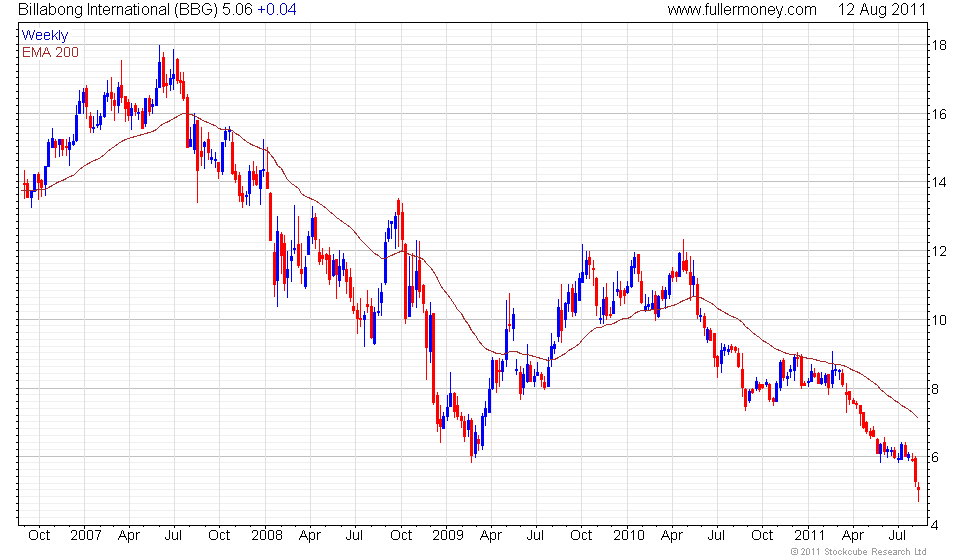Click the 14 price axis label

coord(939,182)
